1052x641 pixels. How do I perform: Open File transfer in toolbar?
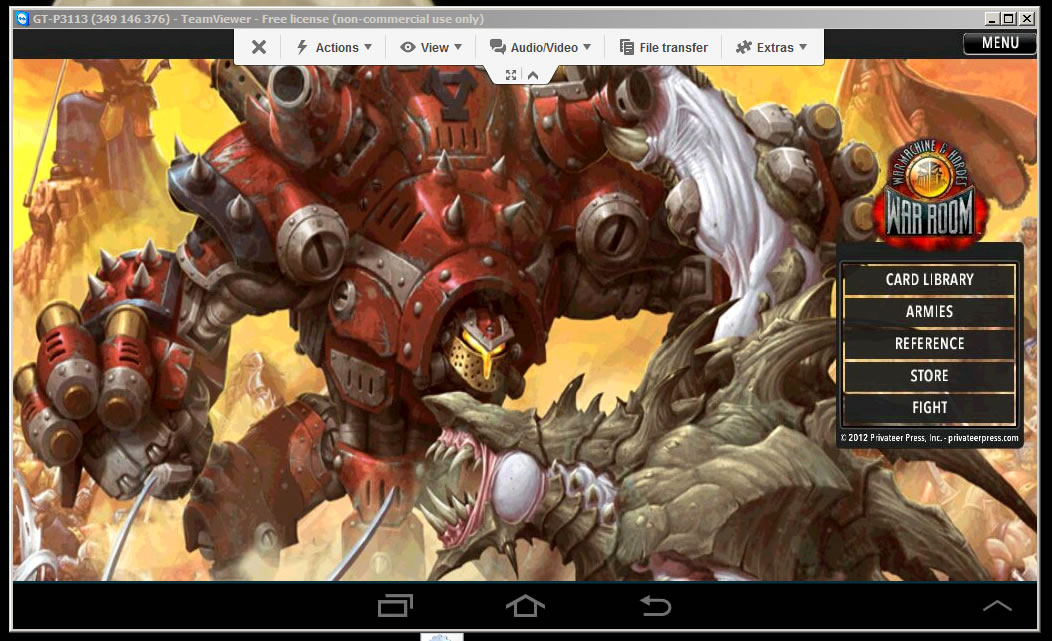pyautogui.click(x=664, y=47)
